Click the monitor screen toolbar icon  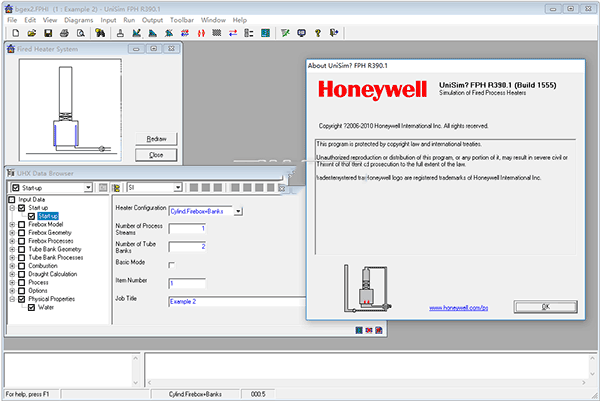[302, 33]
